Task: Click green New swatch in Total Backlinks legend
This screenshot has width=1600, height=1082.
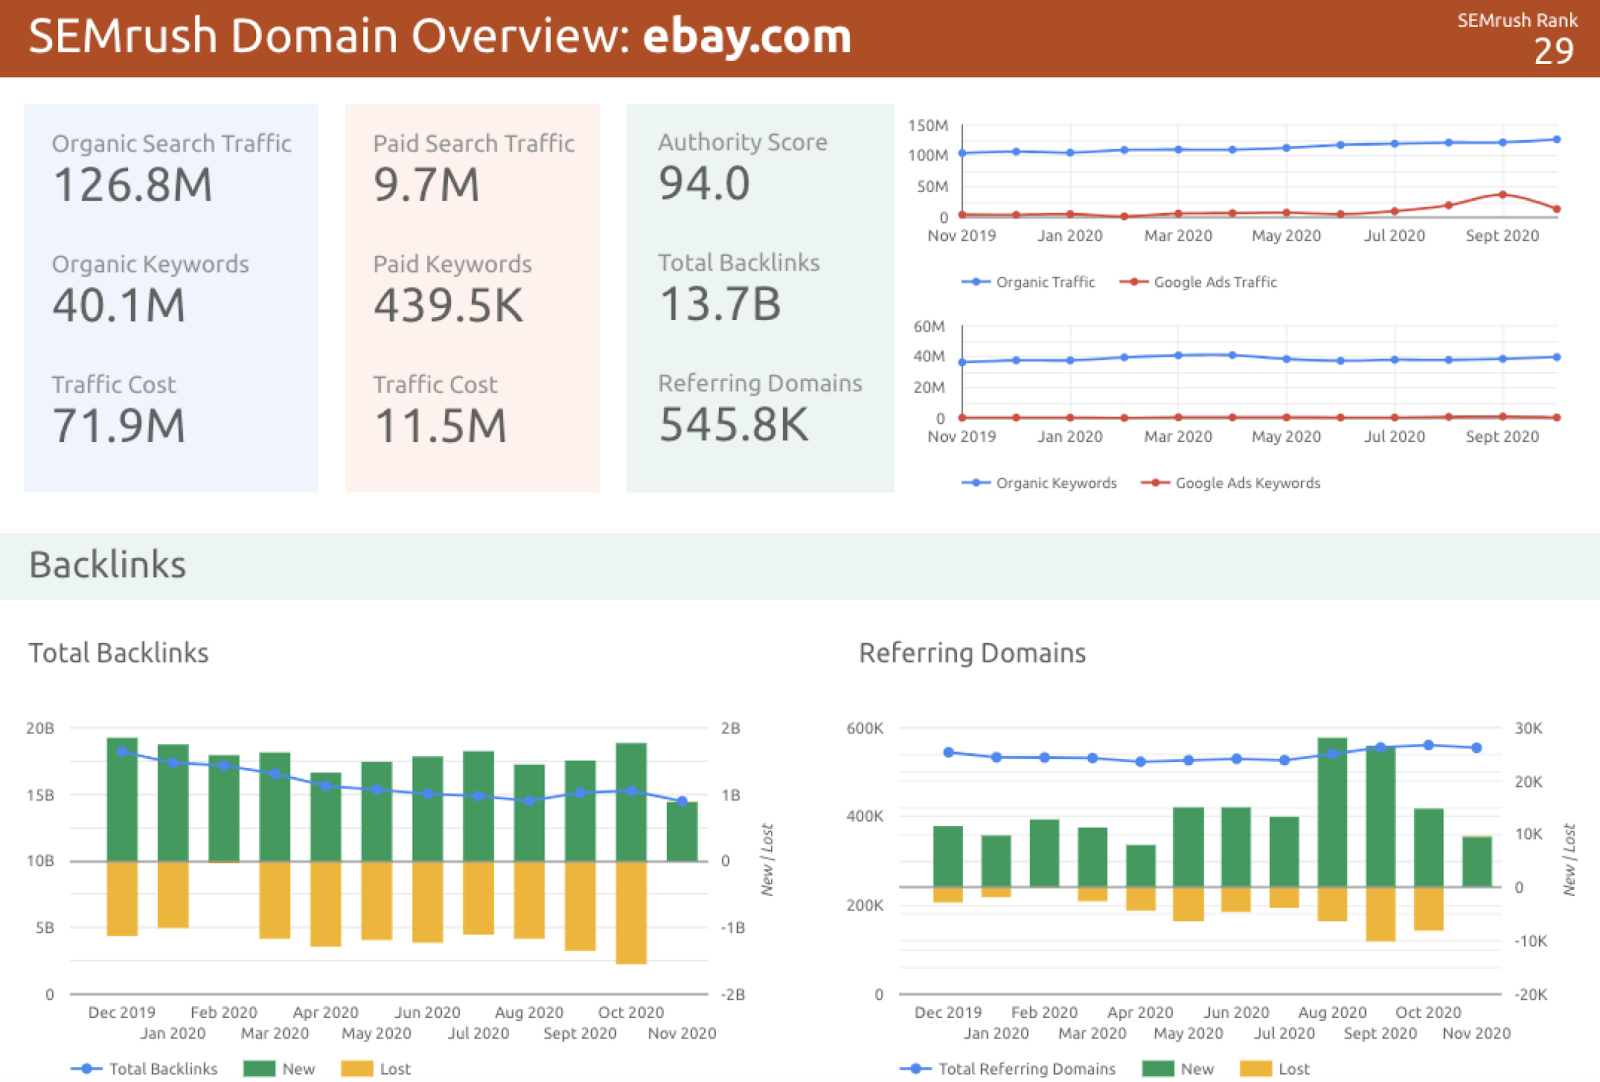Action: (259, 1069)
